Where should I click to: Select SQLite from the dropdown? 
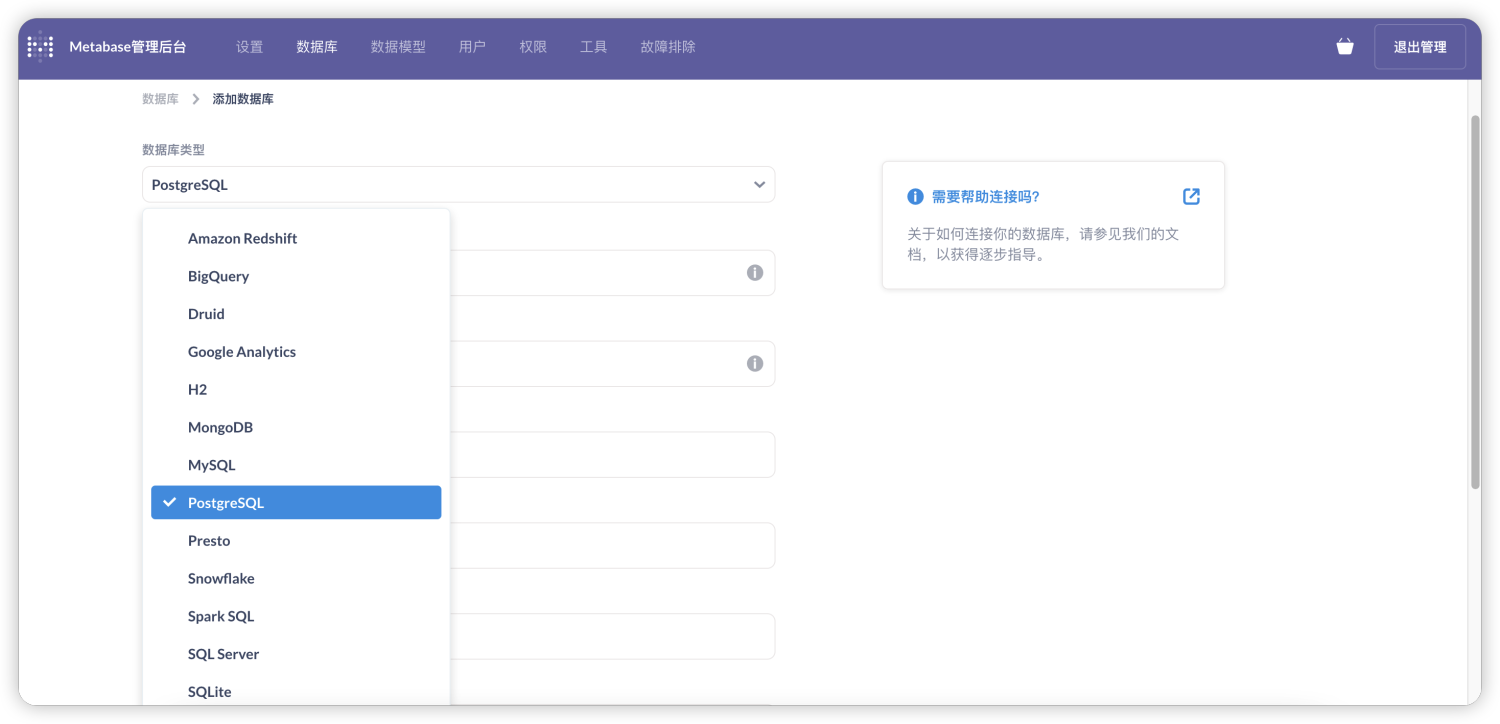point(296,692)
